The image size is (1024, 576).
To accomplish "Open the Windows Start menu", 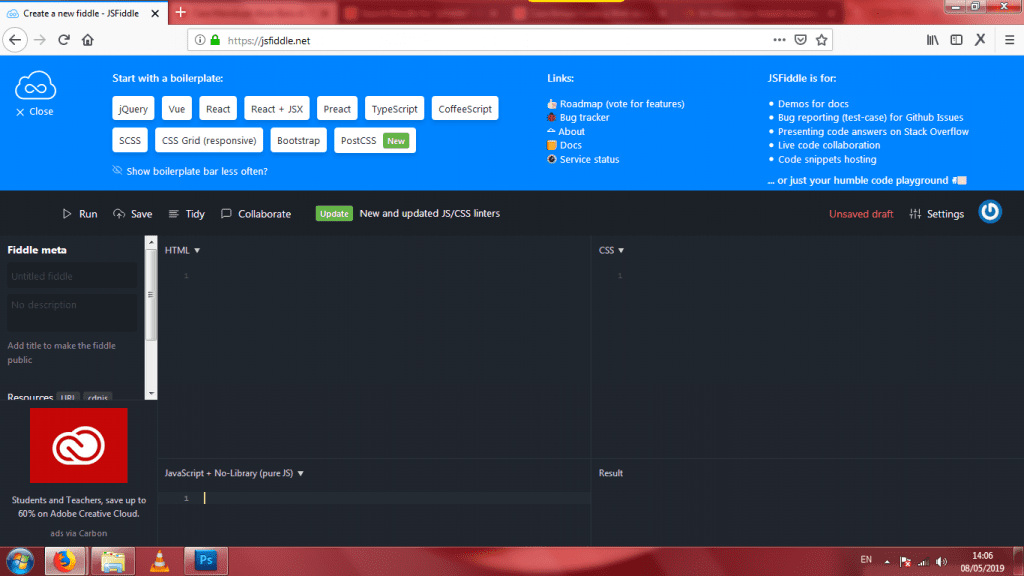I will (20, 561).
